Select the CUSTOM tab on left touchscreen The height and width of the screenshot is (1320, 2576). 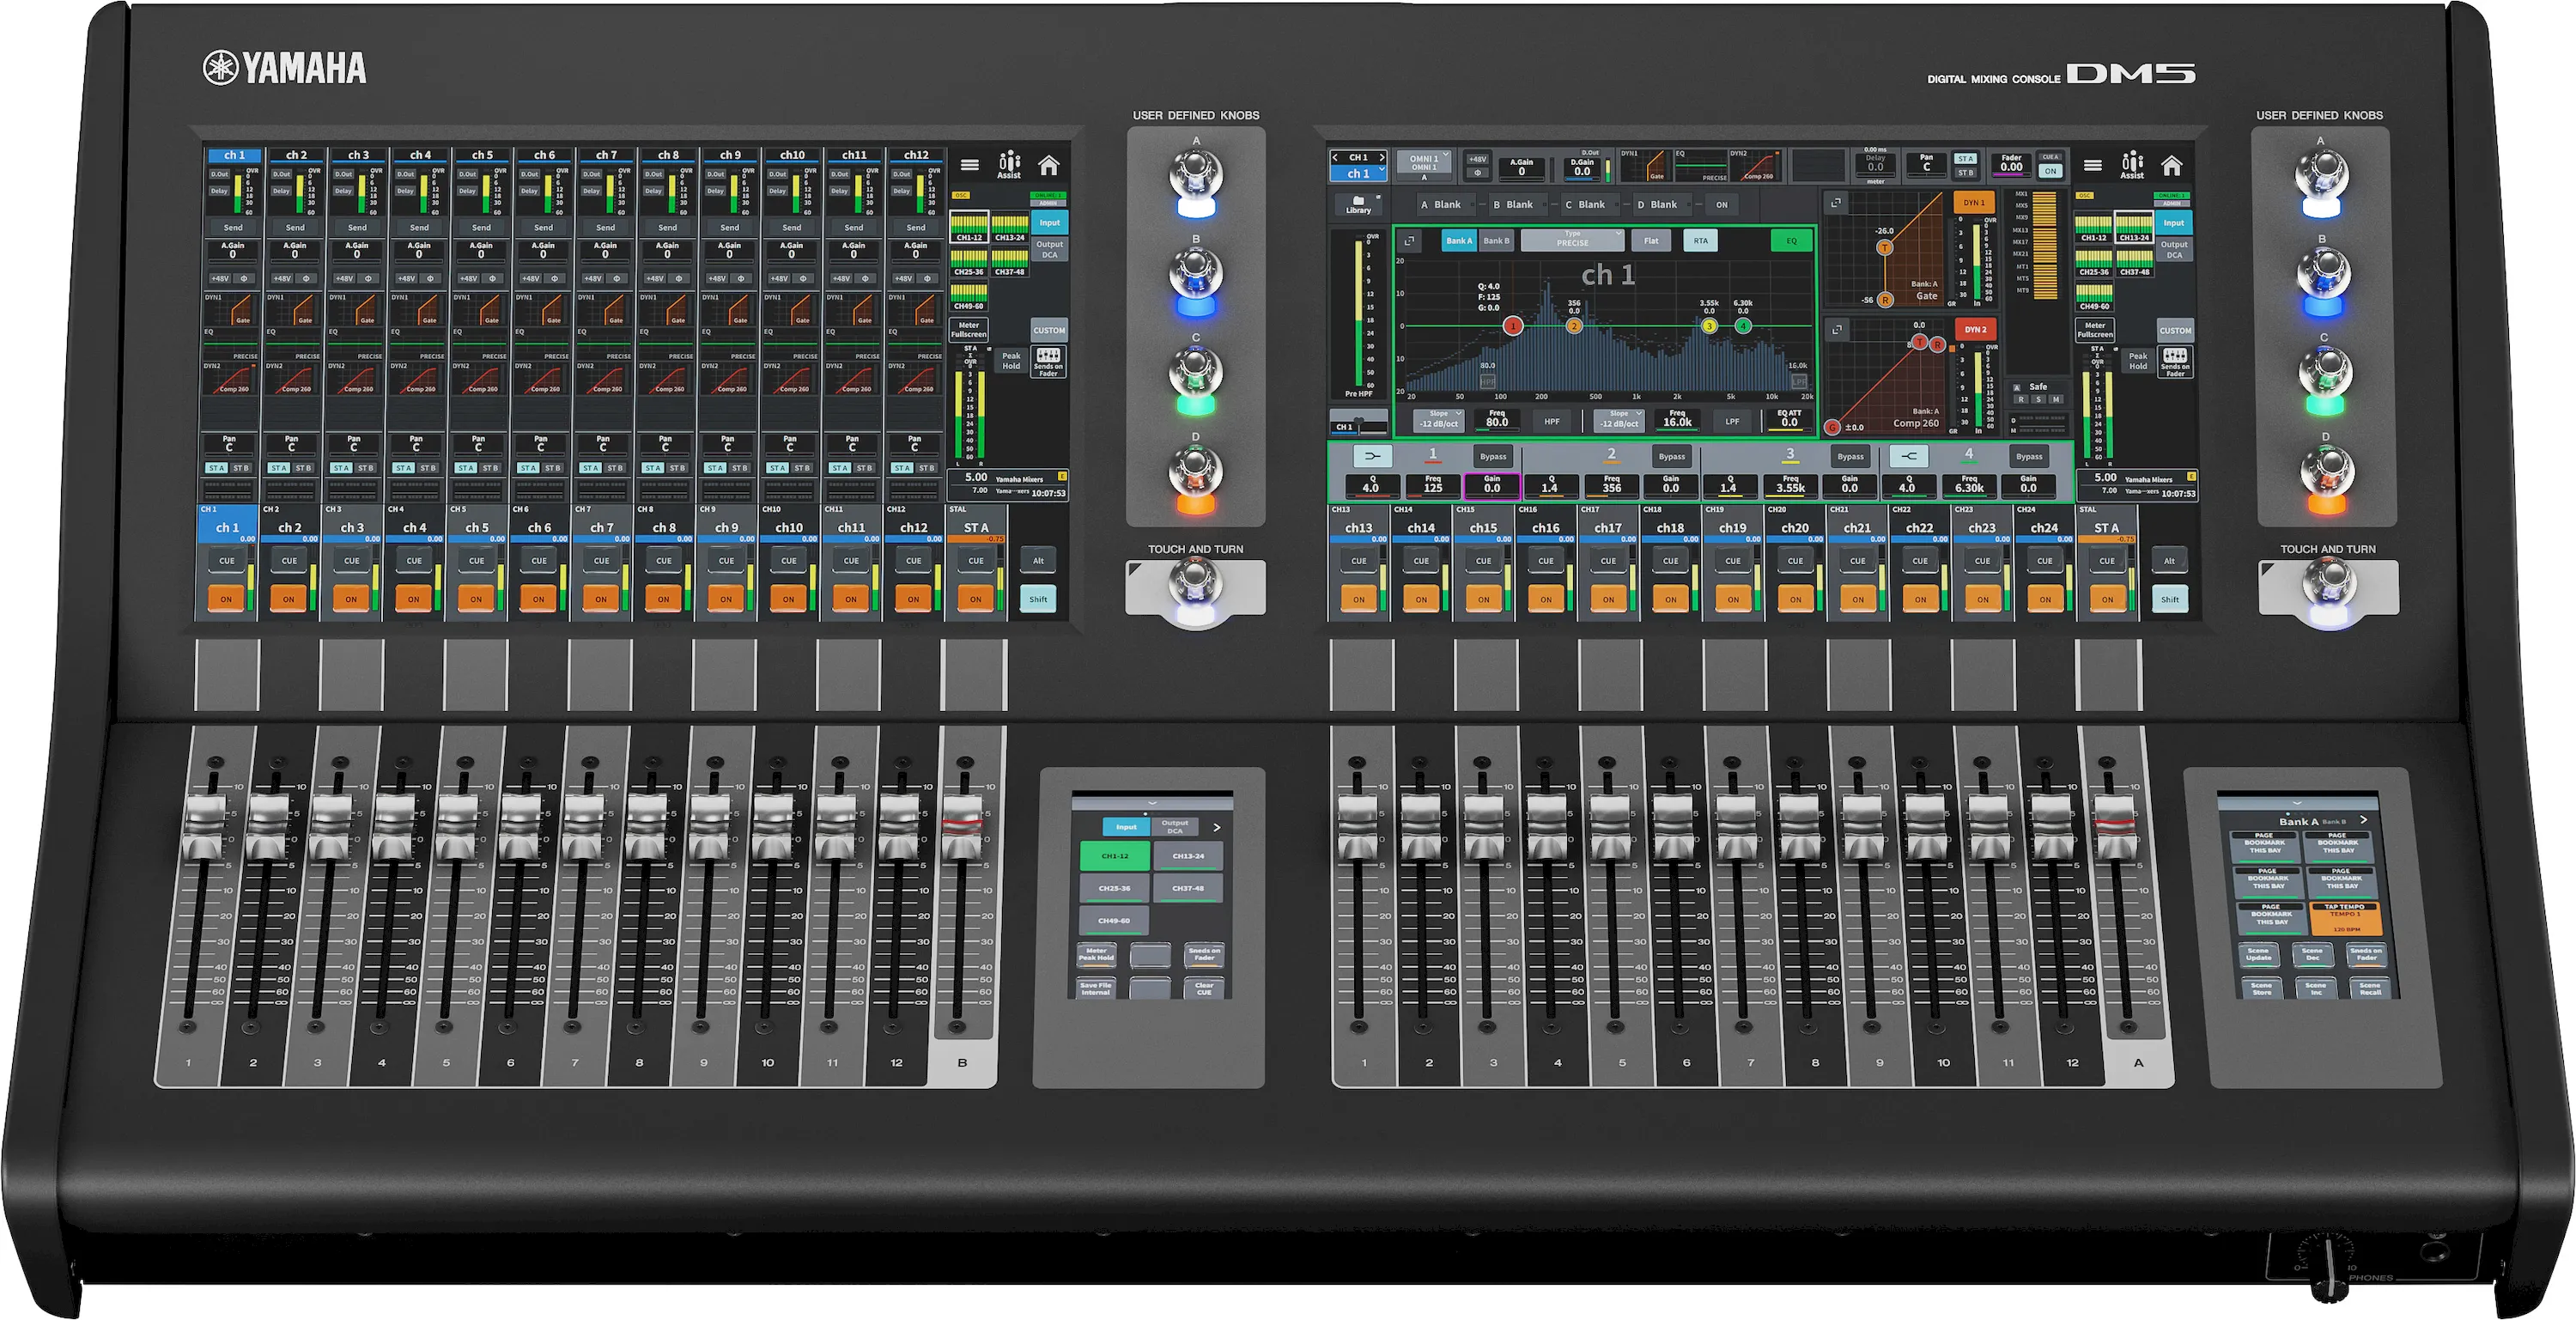(x=1049, y=330)
